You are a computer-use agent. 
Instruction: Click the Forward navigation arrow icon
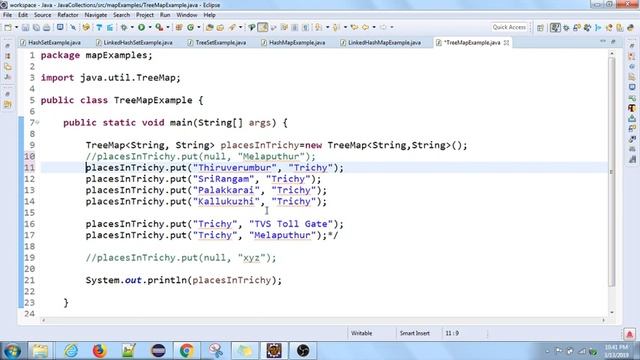coord(383,27)
